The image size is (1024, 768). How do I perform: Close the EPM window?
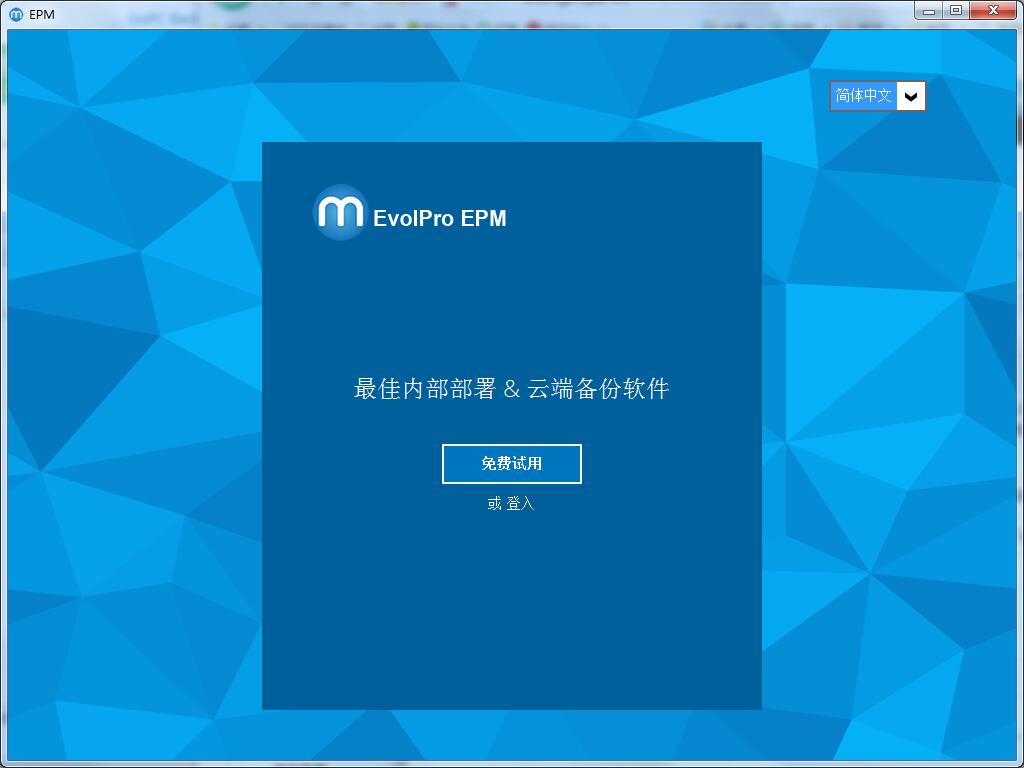(992, 10)
